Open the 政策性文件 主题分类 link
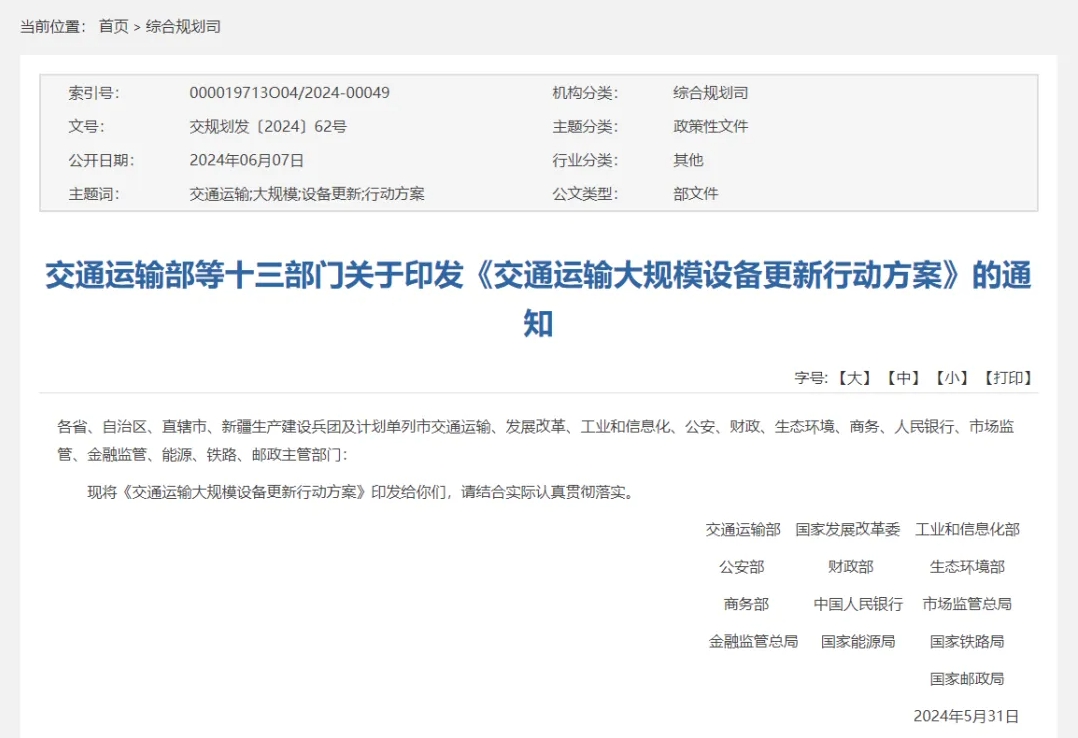The image size is (1078, 738). pyautogui.click(x=709, y=126)
